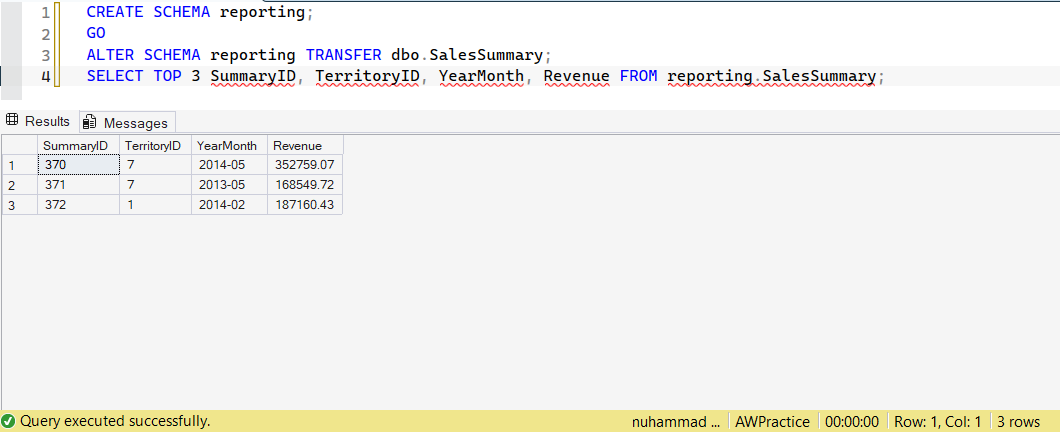This screenshot has width=1060, height=432.
Task: Click the 3 rows count in status bar
Action: (x=1018, y=422)
